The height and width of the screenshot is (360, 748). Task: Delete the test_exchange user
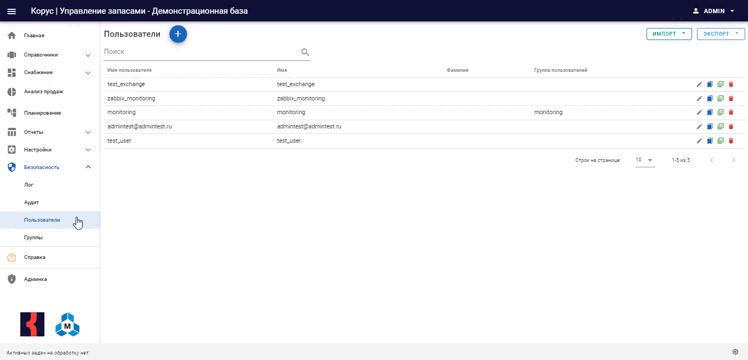(731, 84)
